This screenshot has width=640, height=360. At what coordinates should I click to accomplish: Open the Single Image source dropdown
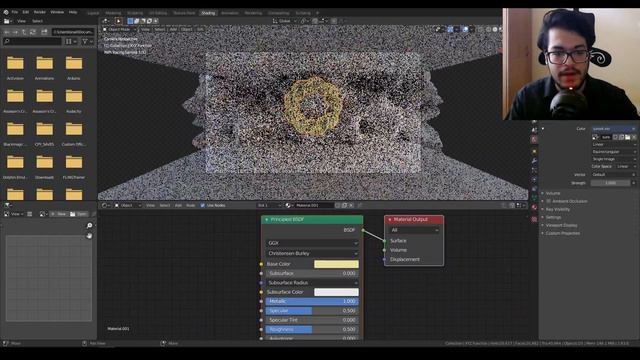click(x=614, y=159)
